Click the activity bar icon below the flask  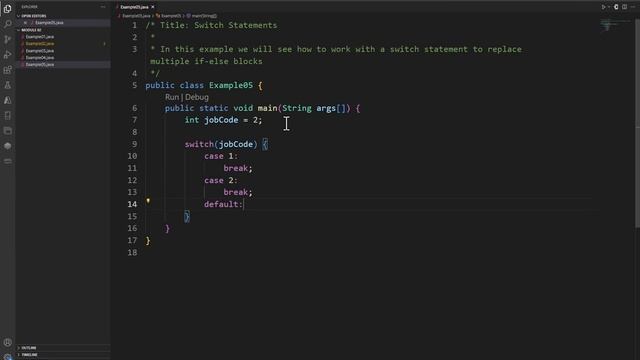click(x=7, y=100)
